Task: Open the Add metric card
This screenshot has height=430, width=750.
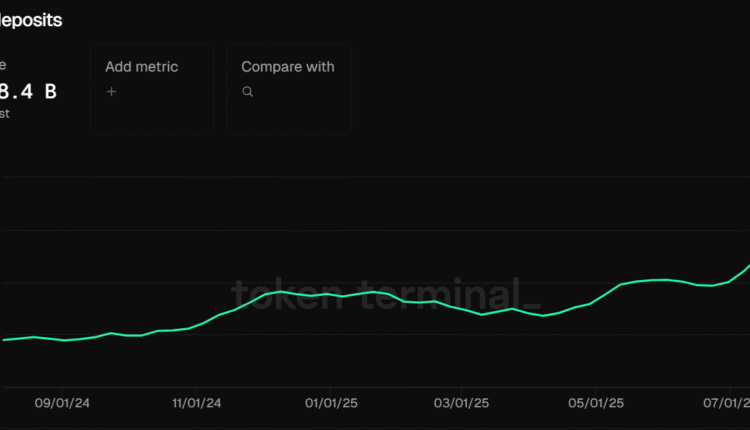Action: [x=151, y=88]
